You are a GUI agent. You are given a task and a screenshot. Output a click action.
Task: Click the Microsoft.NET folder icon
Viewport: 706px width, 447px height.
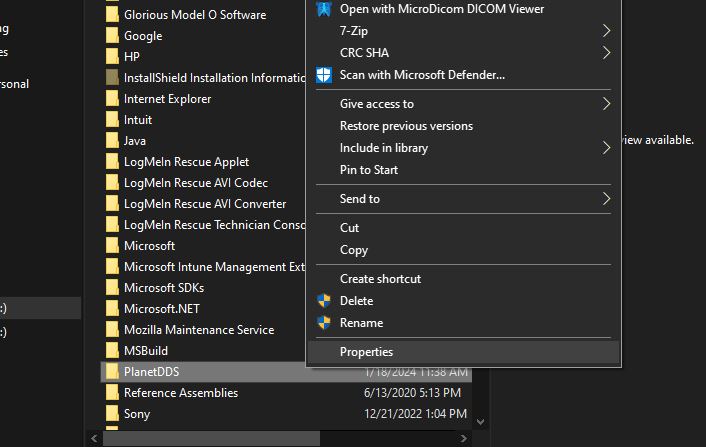[x=112, y=309]
